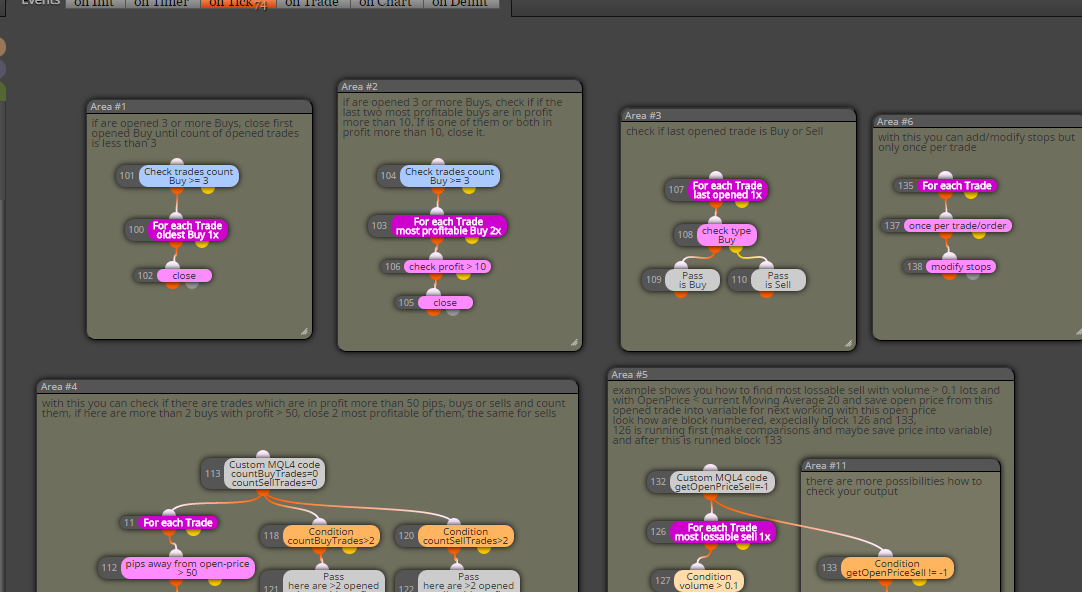
Task: Select the Condition countBuyTrades>2 block
Action: [x=331, y=536]
